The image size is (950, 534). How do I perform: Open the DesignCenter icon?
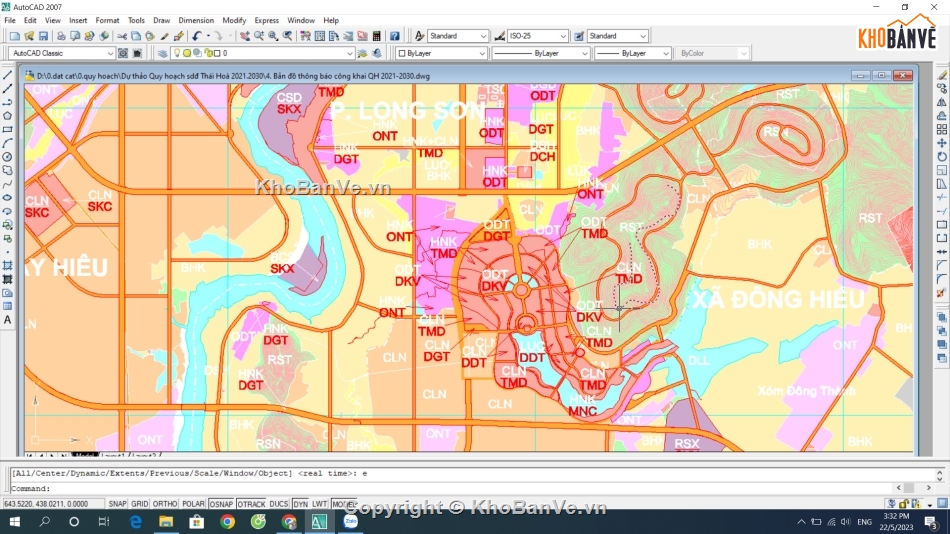pyautogui.click(x=320, y=36)
